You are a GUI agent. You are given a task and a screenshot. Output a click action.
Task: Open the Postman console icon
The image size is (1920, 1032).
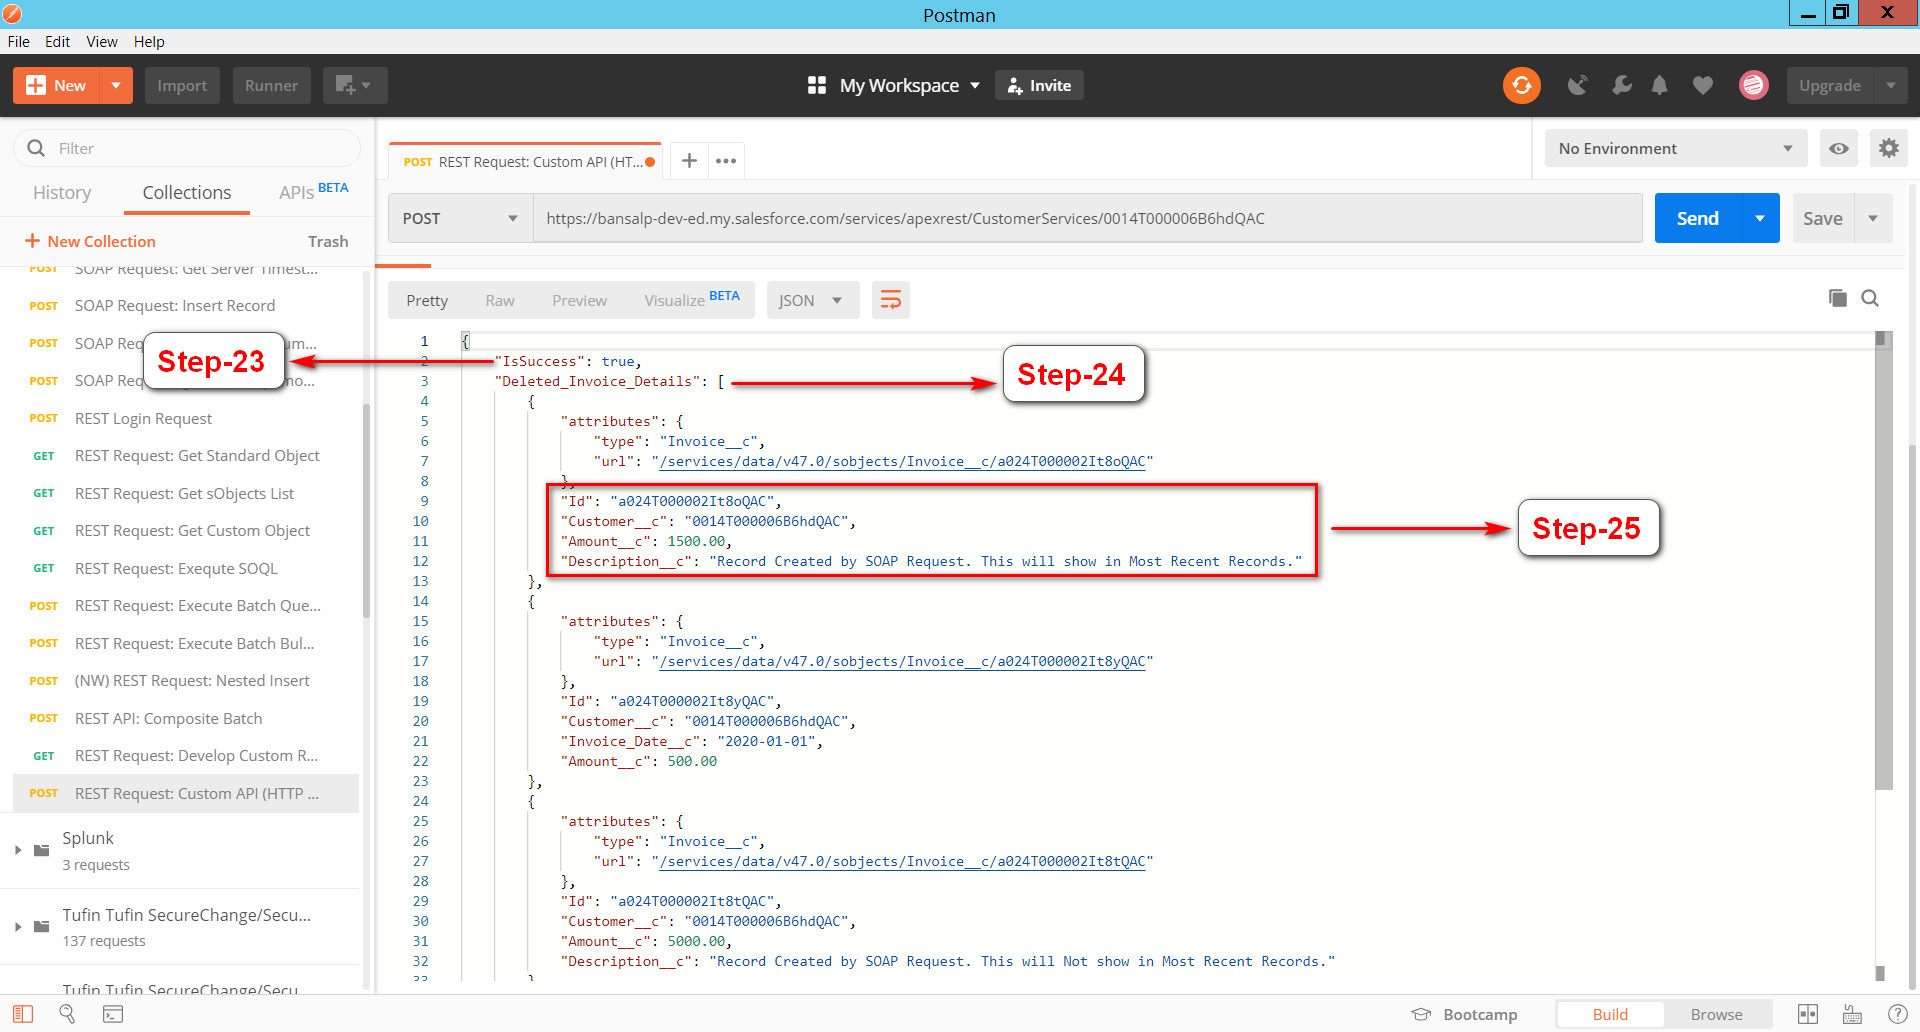tap(113, 1014)
